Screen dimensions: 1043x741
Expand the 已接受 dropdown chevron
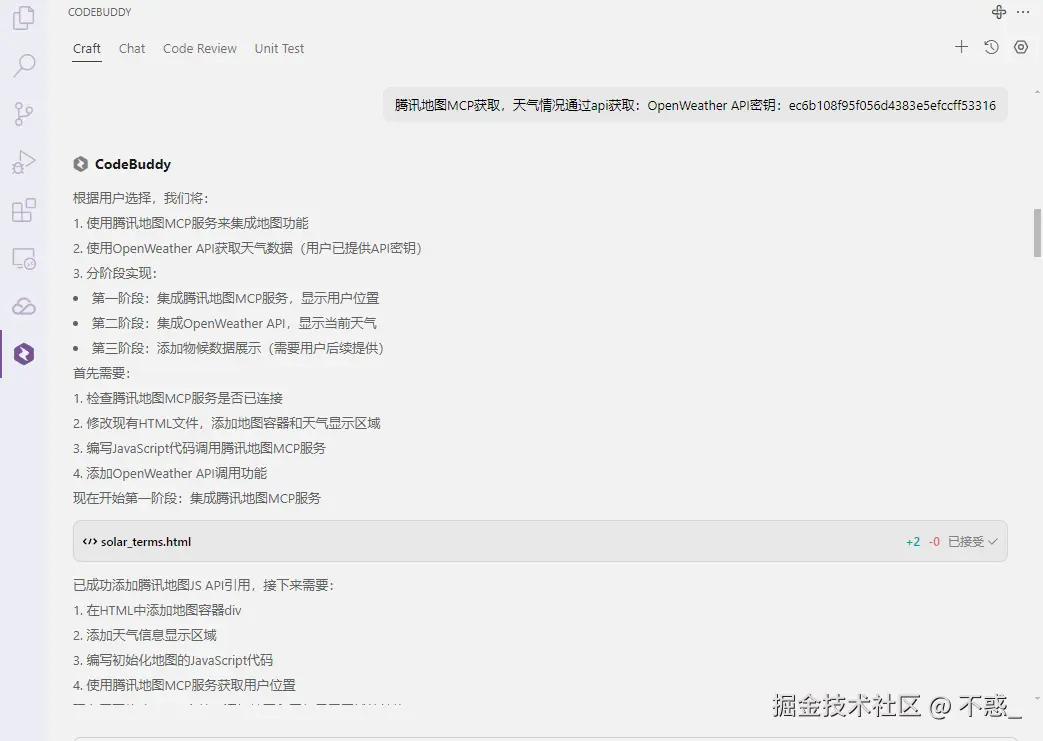point(992,541)
